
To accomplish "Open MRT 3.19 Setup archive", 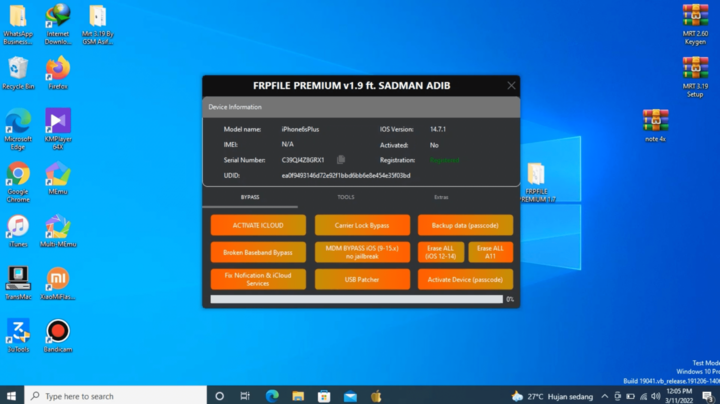I will 695,77.
